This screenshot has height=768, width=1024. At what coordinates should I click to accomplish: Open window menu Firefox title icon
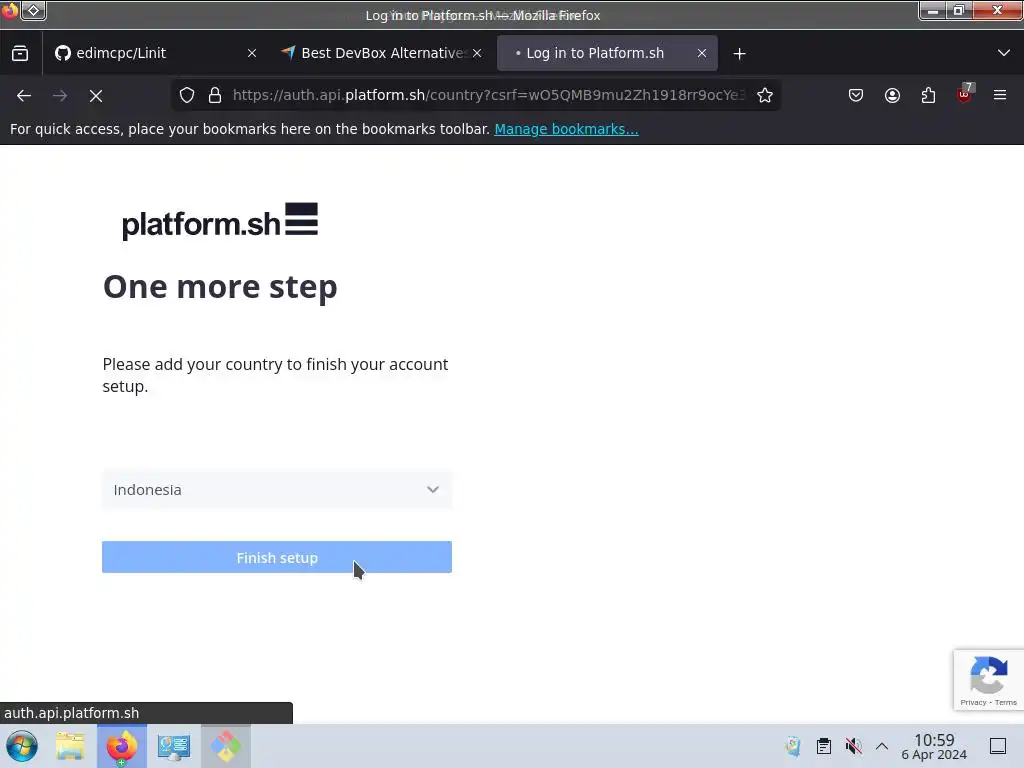click(10, 10)
